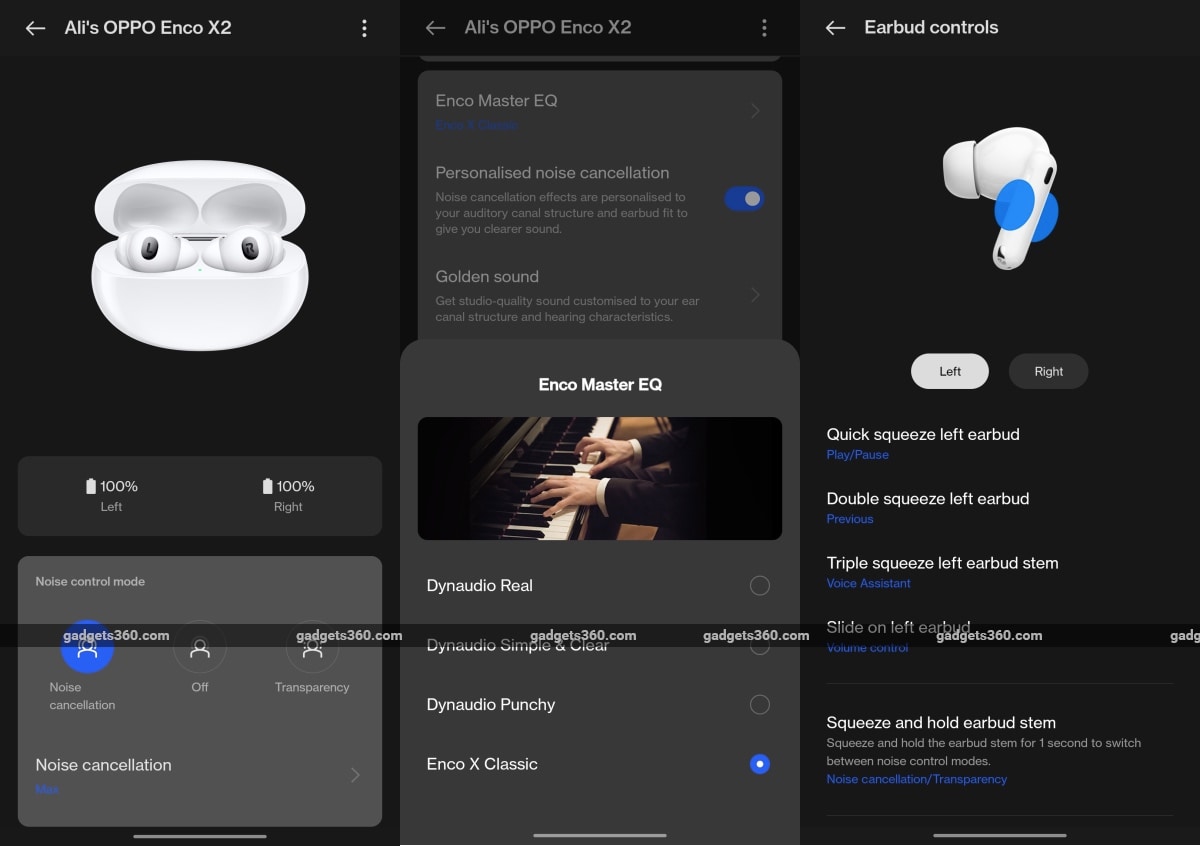
Task: Toggle Personalised noise cancellation switch
Action: pos(744,199)
